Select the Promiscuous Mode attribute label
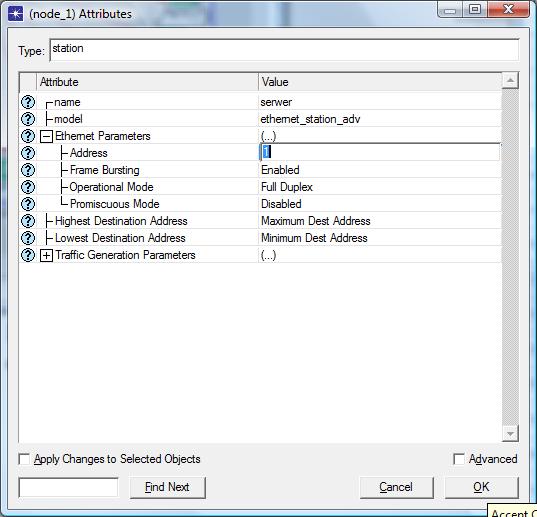The image size is (537, 517). pyautogui.click(x=114, y=204)
